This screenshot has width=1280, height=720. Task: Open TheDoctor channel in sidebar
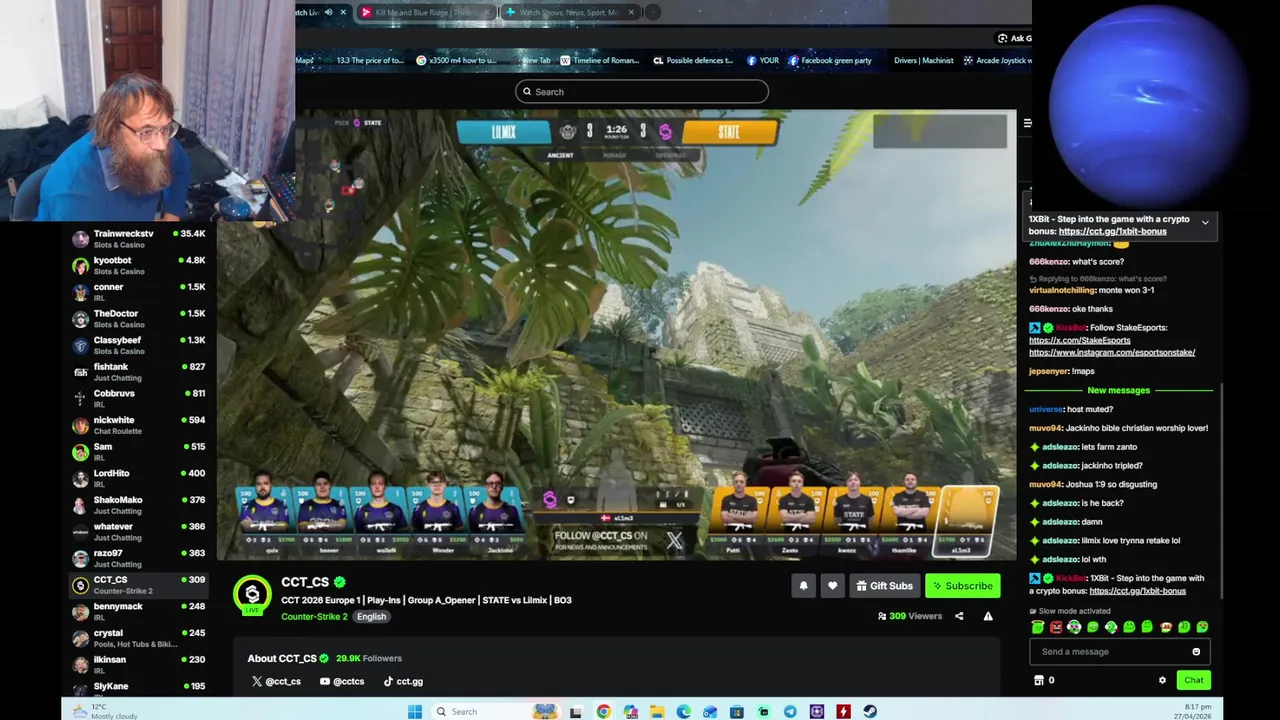(x=138, y=319)
